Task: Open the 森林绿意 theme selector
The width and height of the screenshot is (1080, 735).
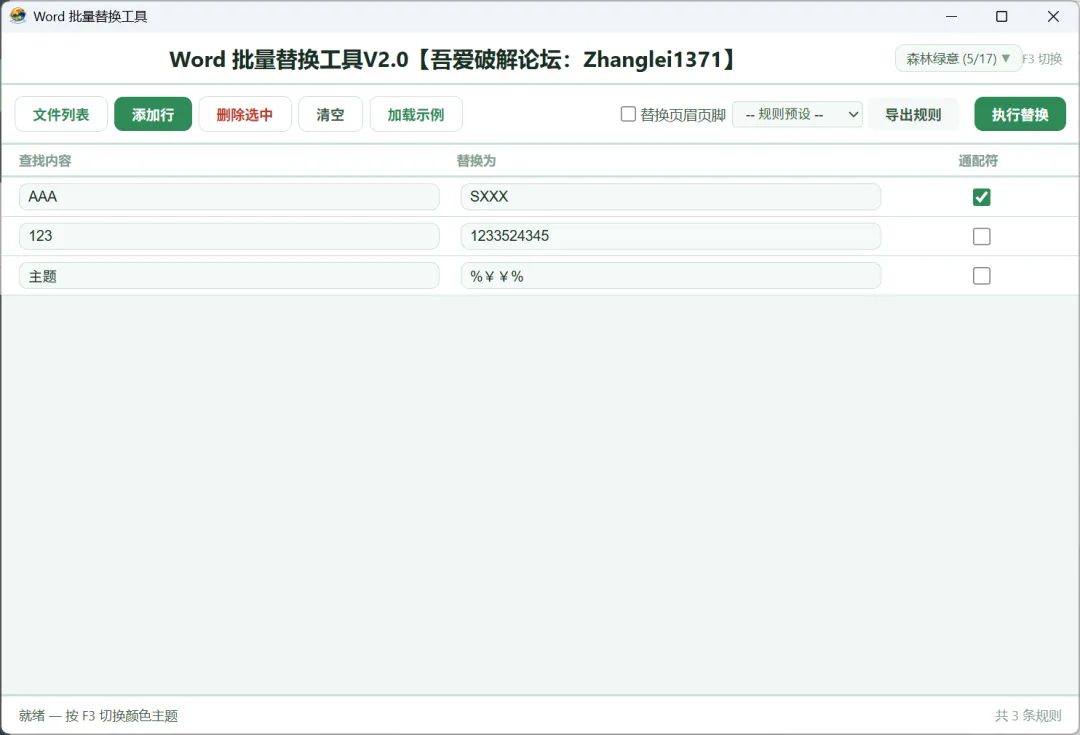Action: [957, 59]
